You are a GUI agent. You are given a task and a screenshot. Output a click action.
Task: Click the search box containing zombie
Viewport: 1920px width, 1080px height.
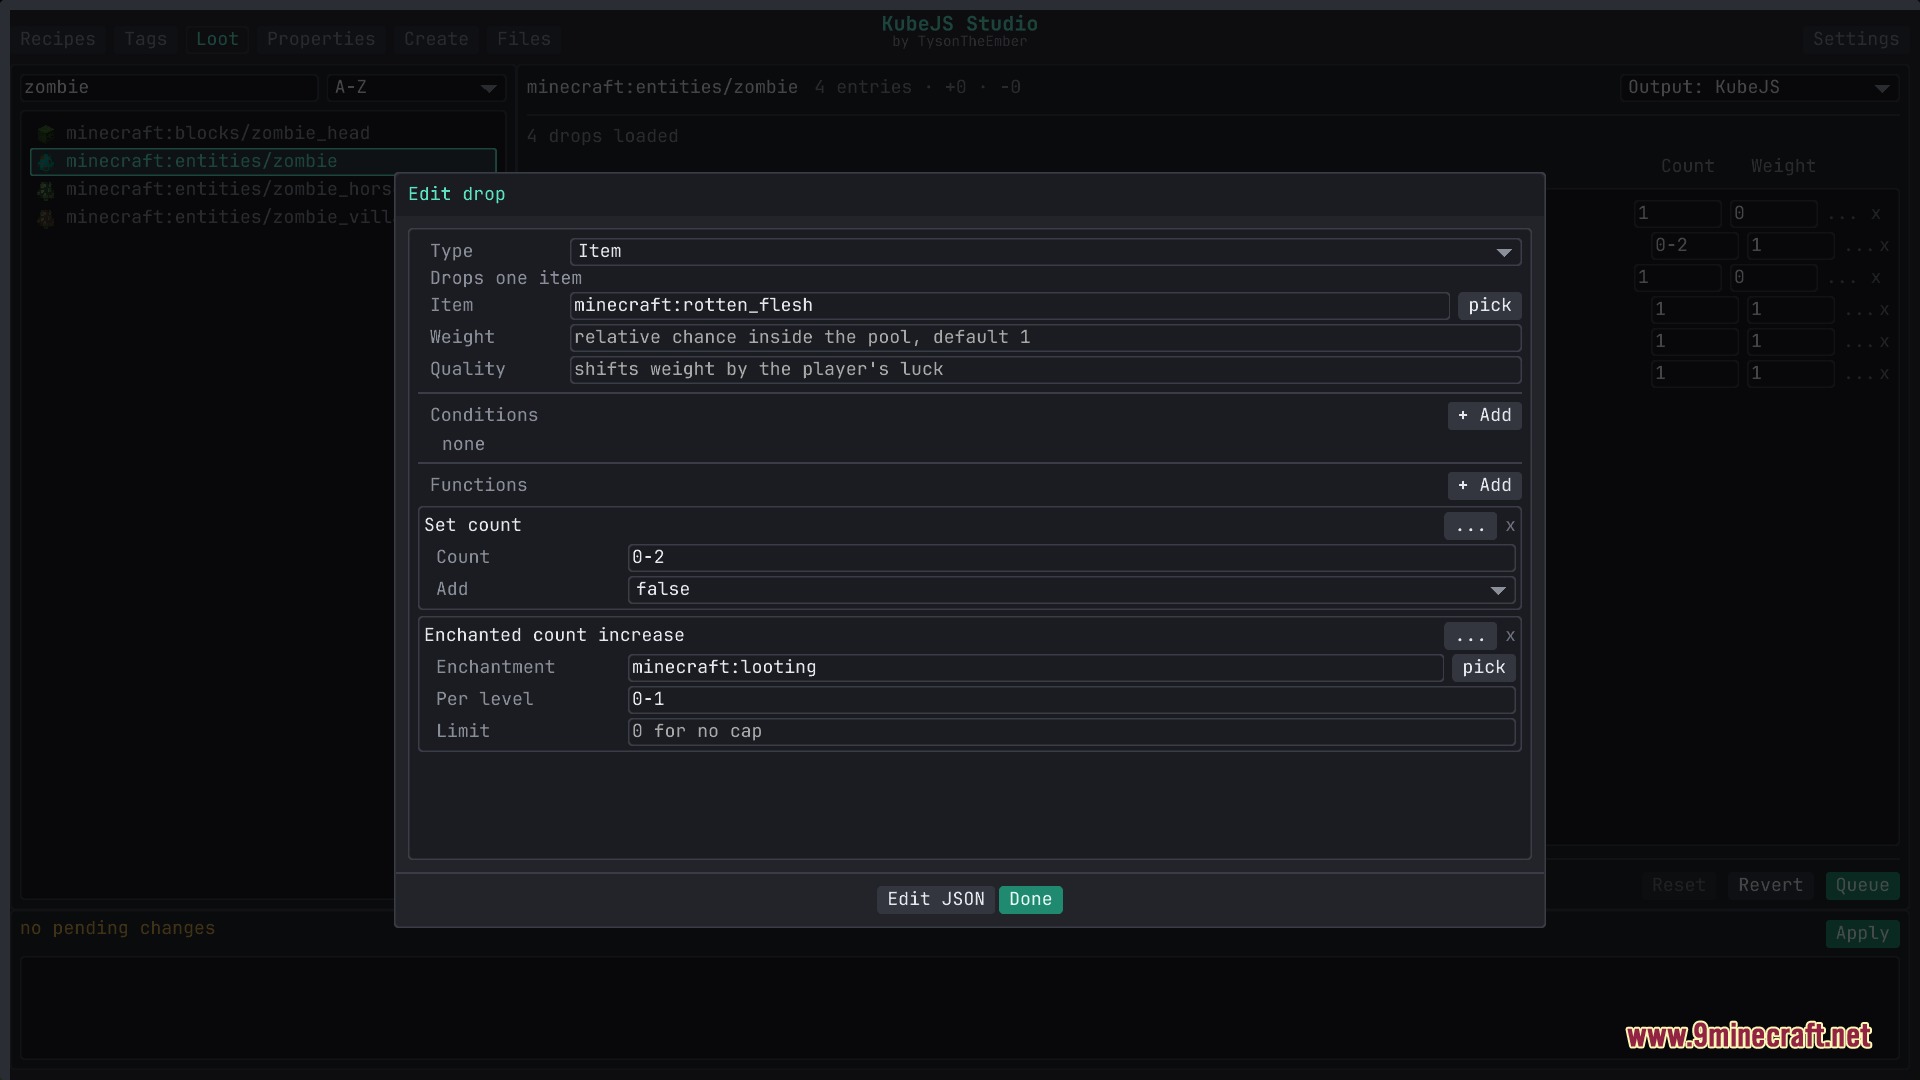pos(168,88)
